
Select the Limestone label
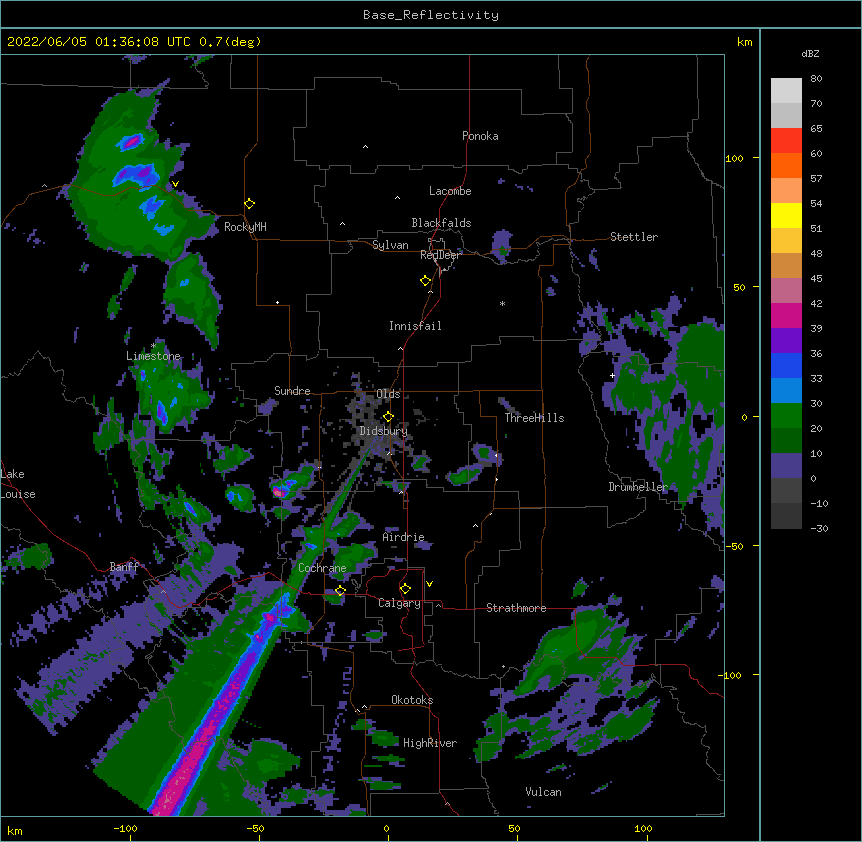click(153, 356)
